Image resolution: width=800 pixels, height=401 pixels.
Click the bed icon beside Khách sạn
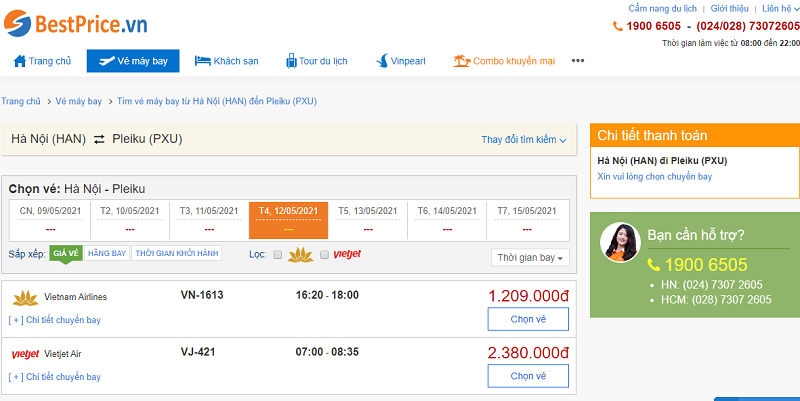click(x=203, y=61)
